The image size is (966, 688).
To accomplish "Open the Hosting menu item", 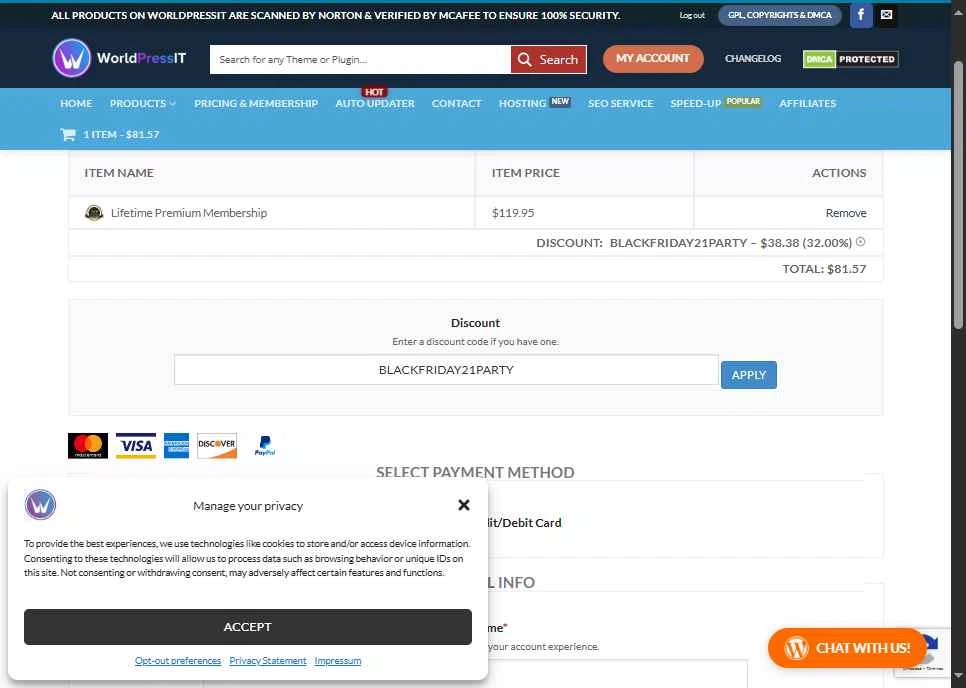I will click(522, 103).
